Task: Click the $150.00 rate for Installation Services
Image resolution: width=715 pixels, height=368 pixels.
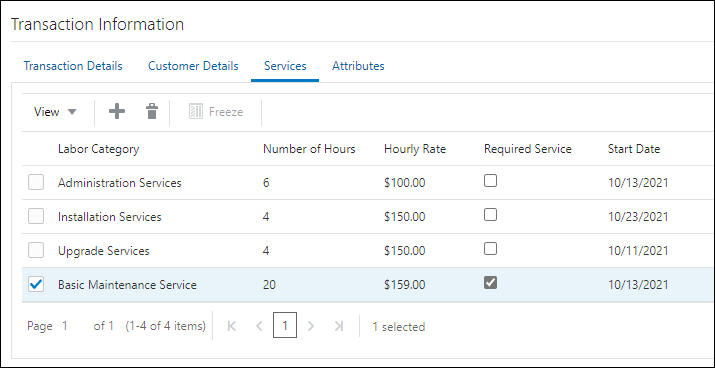Action: point(404,217)
